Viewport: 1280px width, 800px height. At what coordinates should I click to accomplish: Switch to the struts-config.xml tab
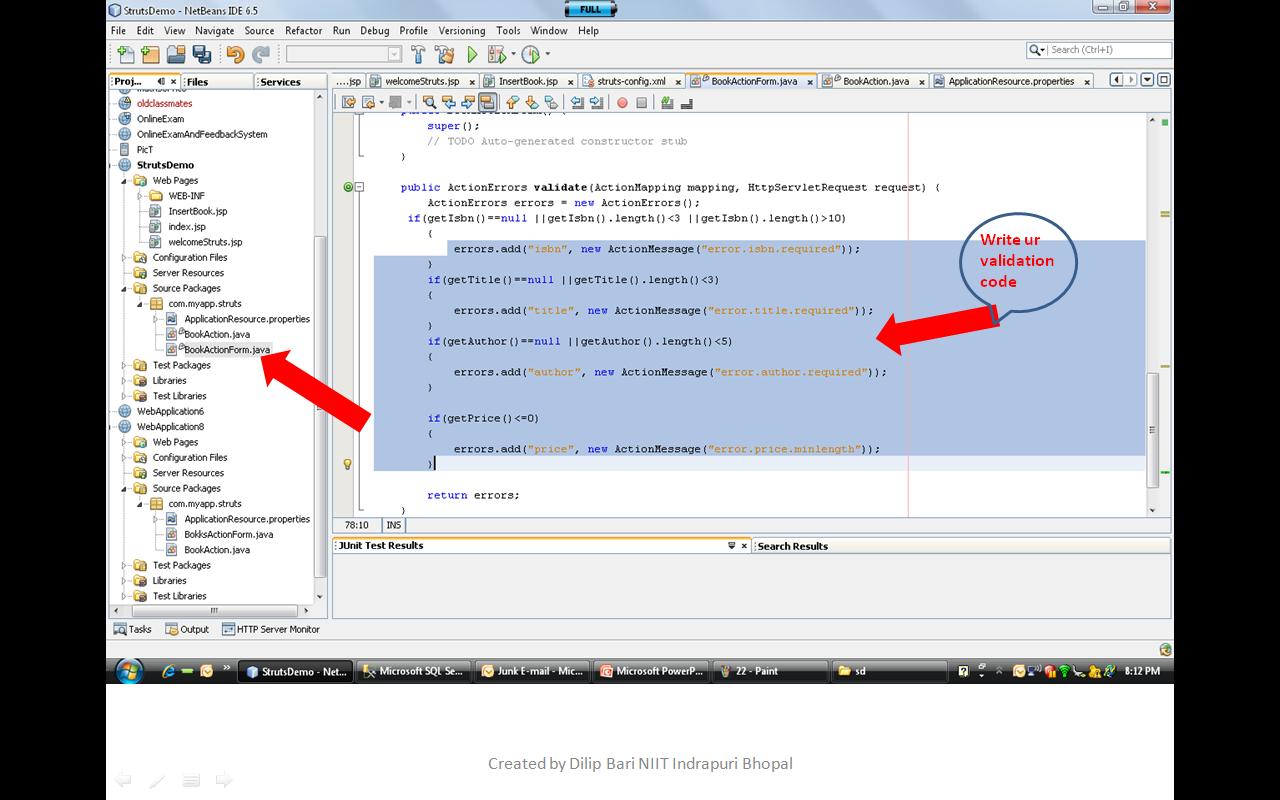(x=630, y=81)
